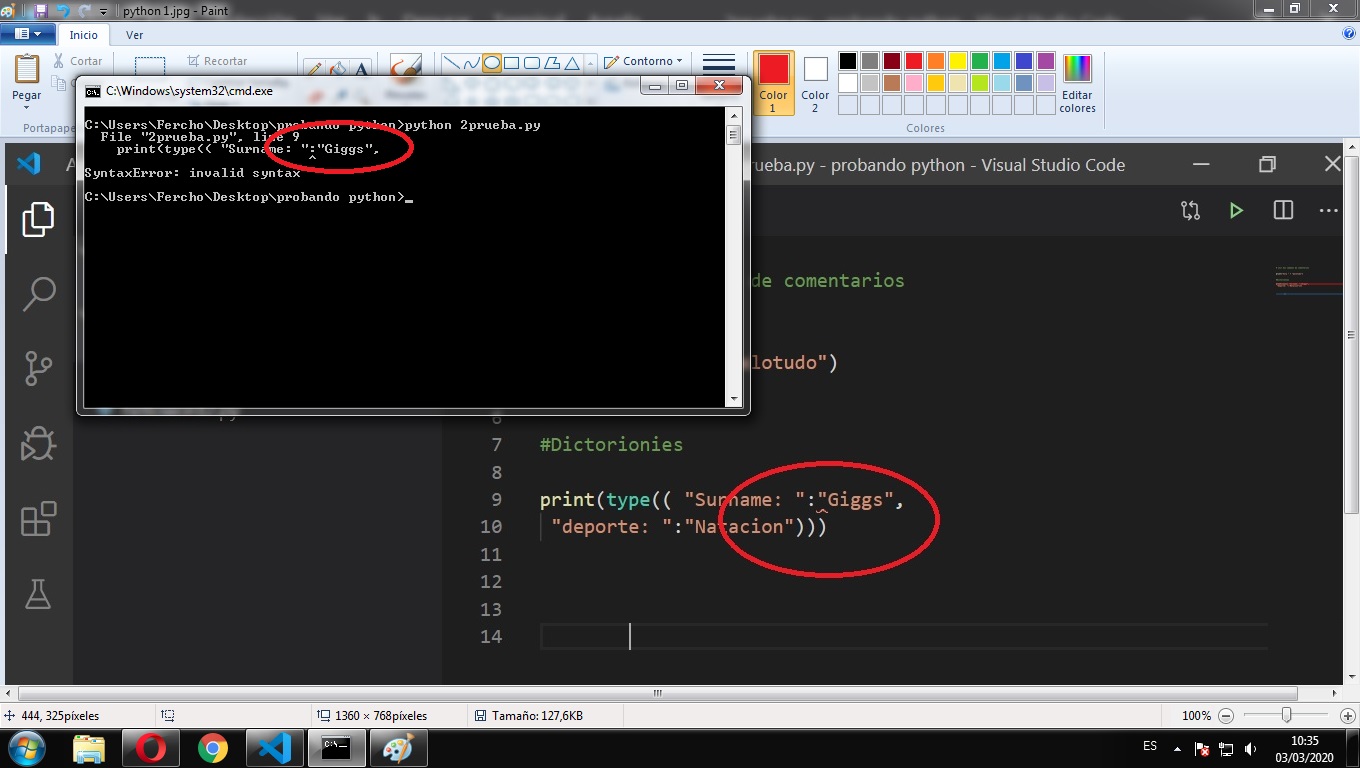Open Opera from the taskbar
Image resolution: width=1360 pixels, height=768 pixels.
point(151,748)
